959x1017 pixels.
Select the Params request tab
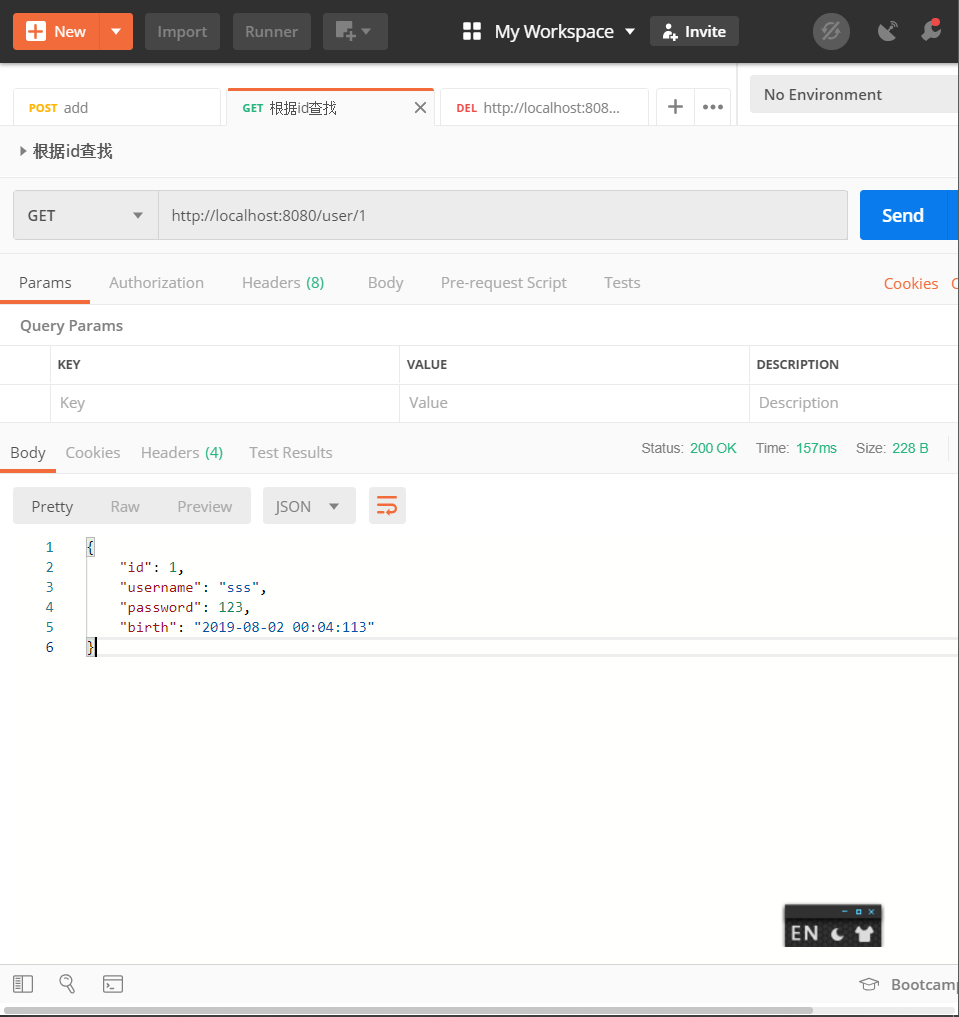tap(45, 283)
